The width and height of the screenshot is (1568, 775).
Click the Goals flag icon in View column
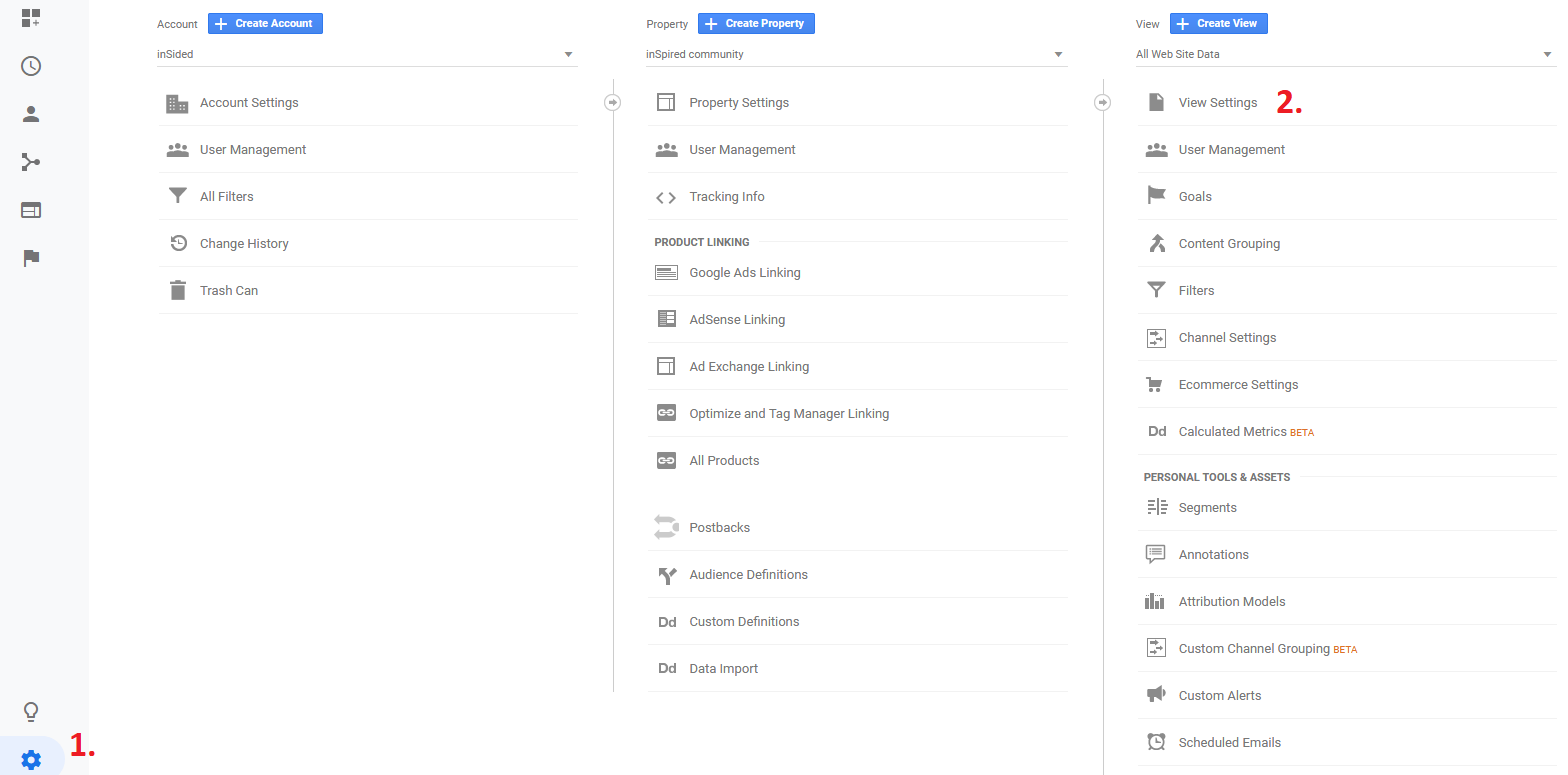[1156, 196]
